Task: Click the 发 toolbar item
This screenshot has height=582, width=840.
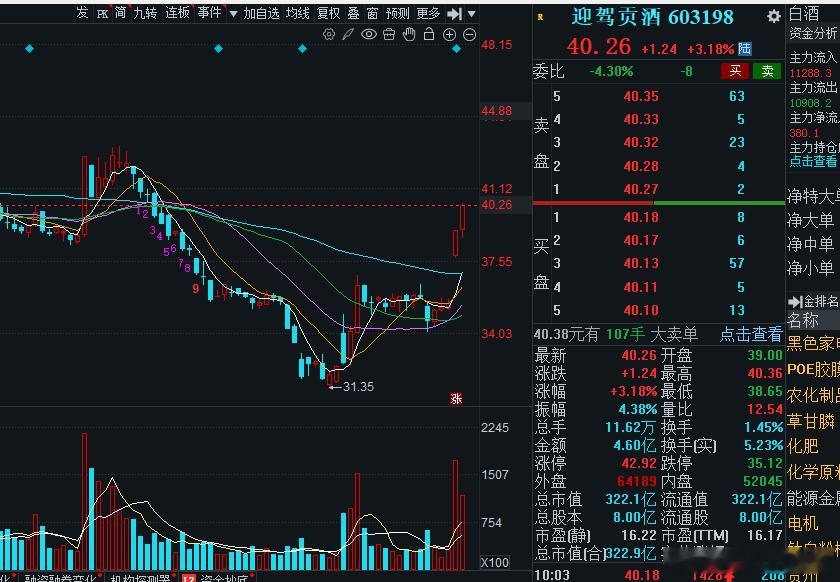Action: [x=82, y=13]
